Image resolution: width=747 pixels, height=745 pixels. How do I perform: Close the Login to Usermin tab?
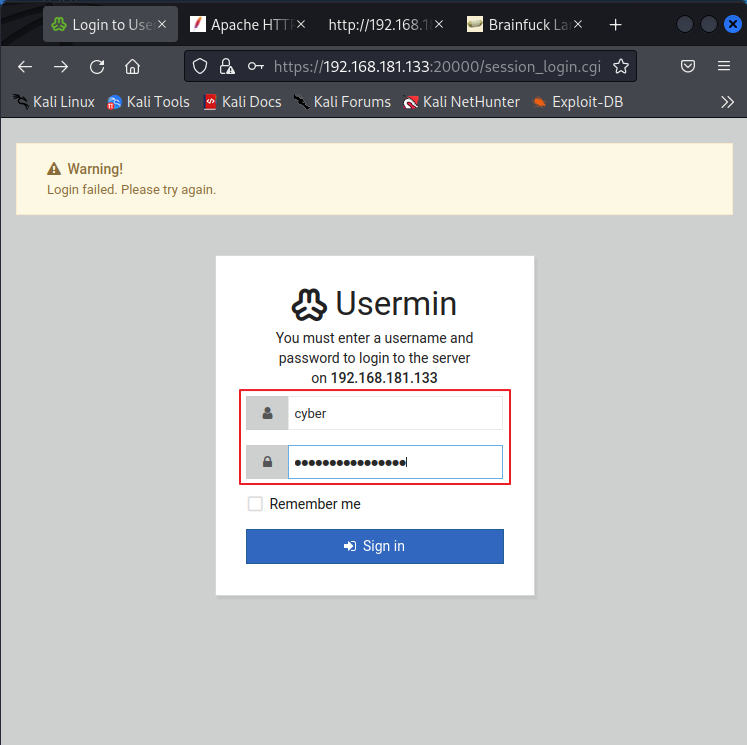coord(162,24)
